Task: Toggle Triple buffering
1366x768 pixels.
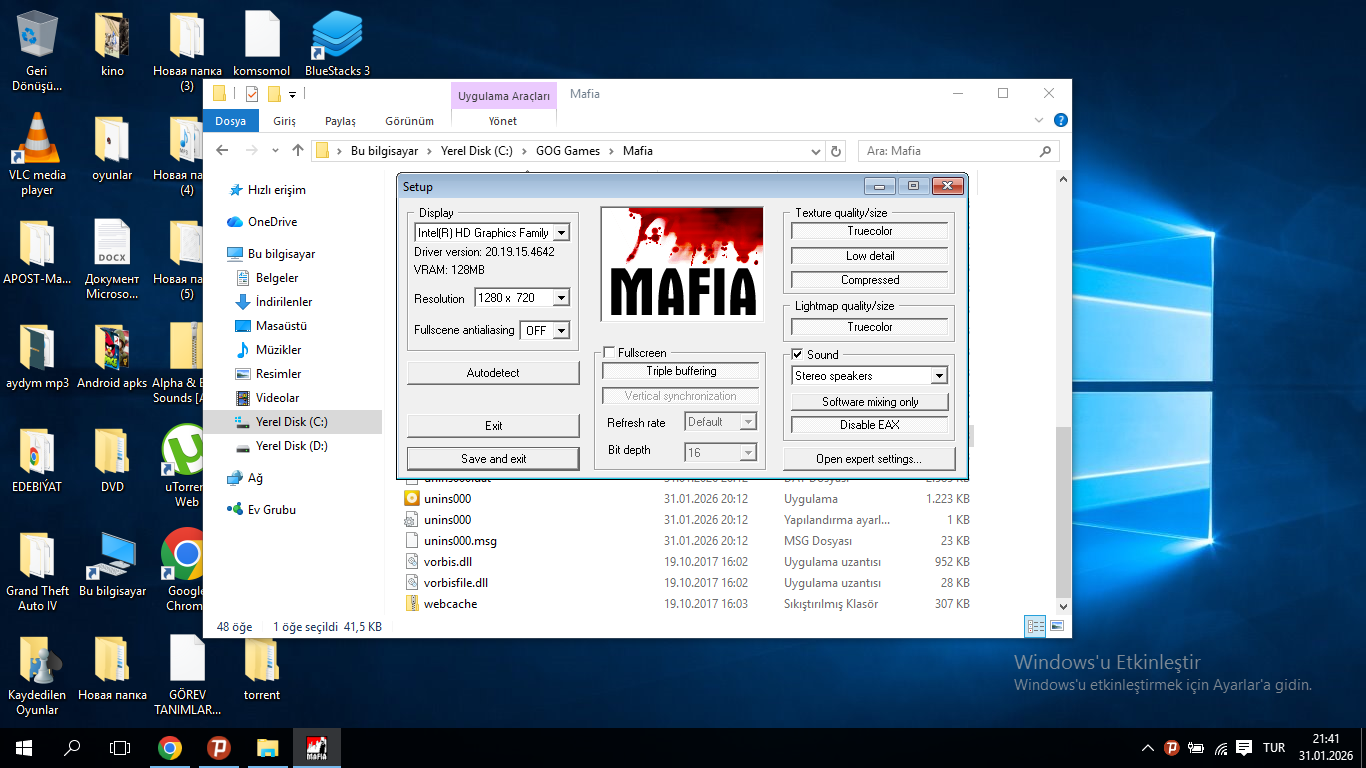Action: 681,371
